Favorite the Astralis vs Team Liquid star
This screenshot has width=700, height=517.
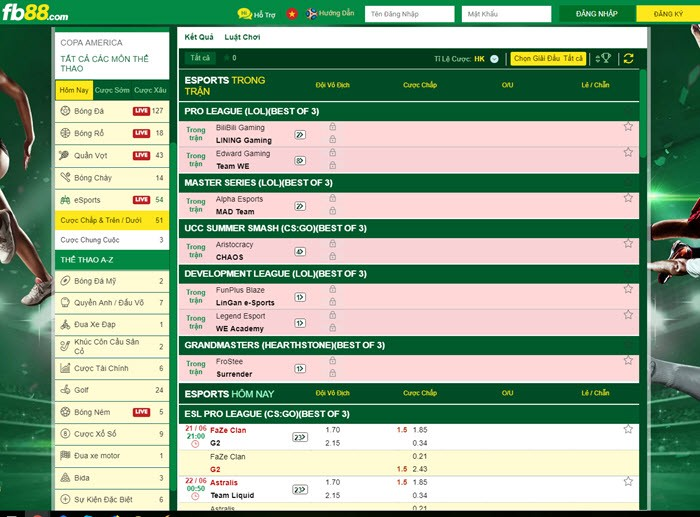pyautogui.click(x=628, y=482)
